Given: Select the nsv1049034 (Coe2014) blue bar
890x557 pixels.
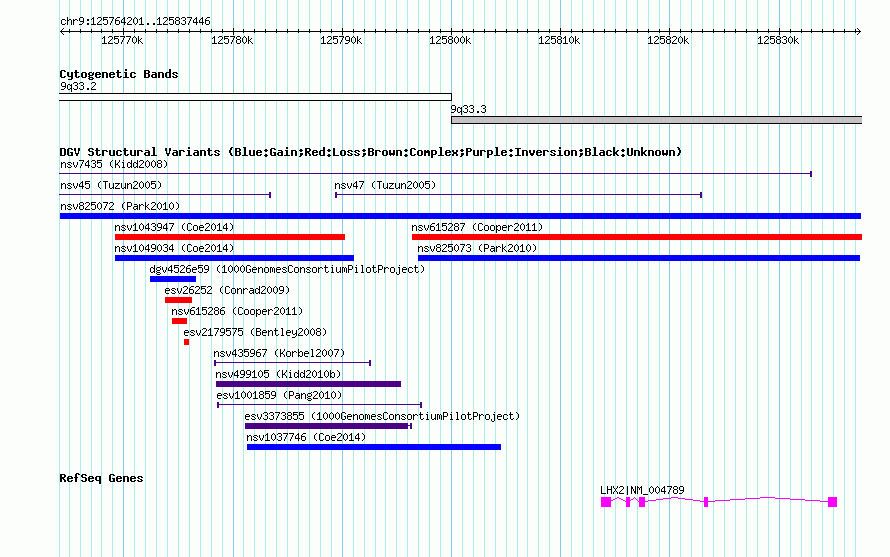Looking at the screenshot, I should click(x=234, y=258).
